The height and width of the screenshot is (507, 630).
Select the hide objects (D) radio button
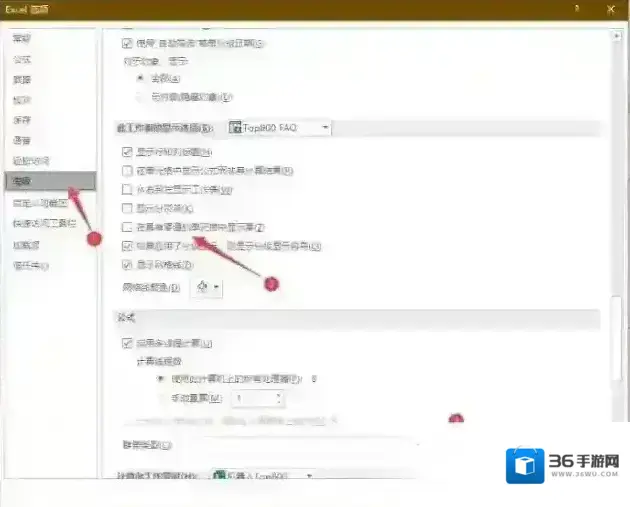pos(140,97)
